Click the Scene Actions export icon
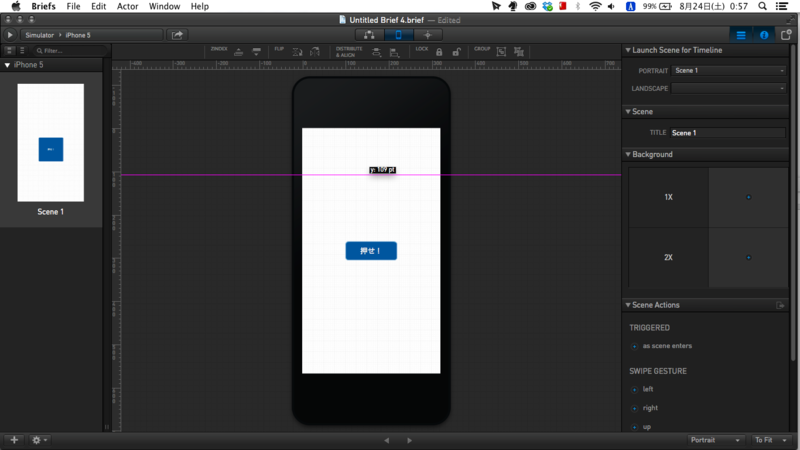The width and height of the screenshot is (800, 450). pos(780,305)
